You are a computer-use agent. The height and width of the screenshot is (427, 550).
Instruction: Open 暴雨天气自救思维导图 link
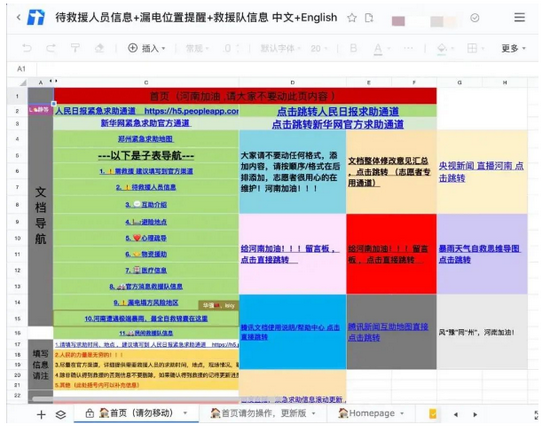[479, 254]
